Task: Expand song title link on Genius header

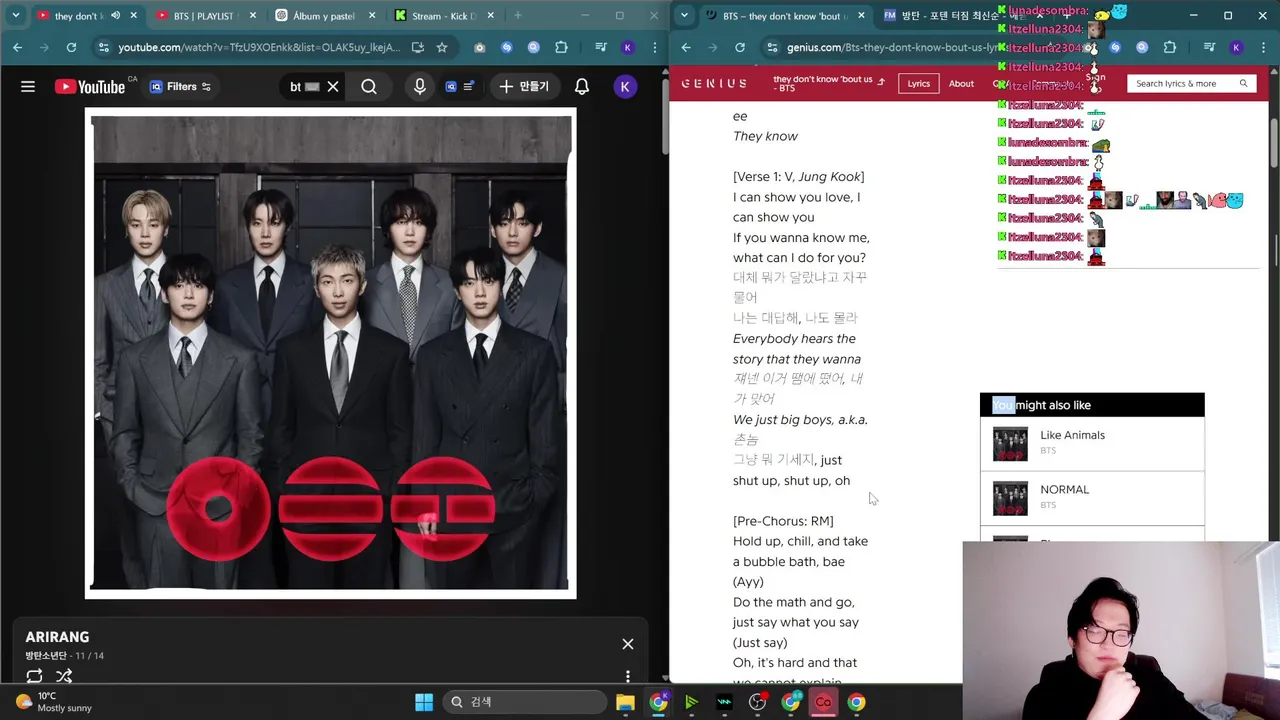Action: (x=829, y=82)
